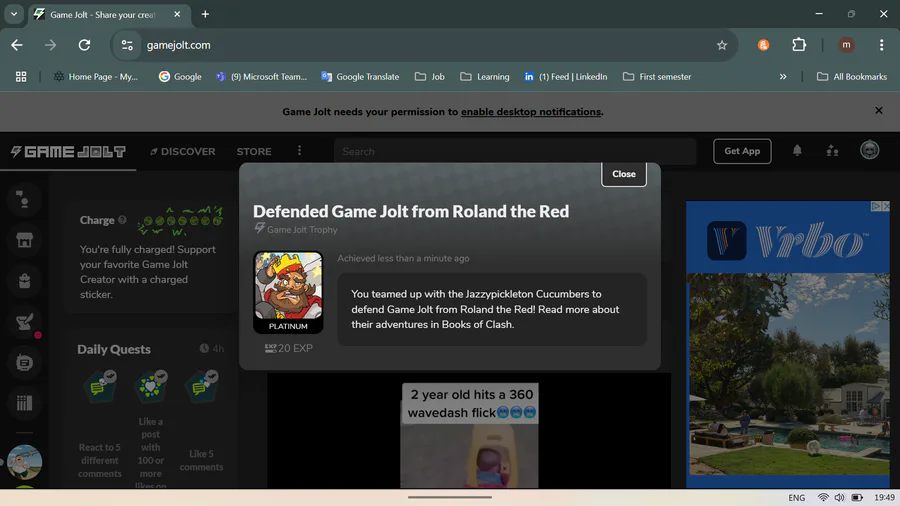The image size is (900, 506).
Task: Go back with browser back arrow
Action: (x=17, y=45)
